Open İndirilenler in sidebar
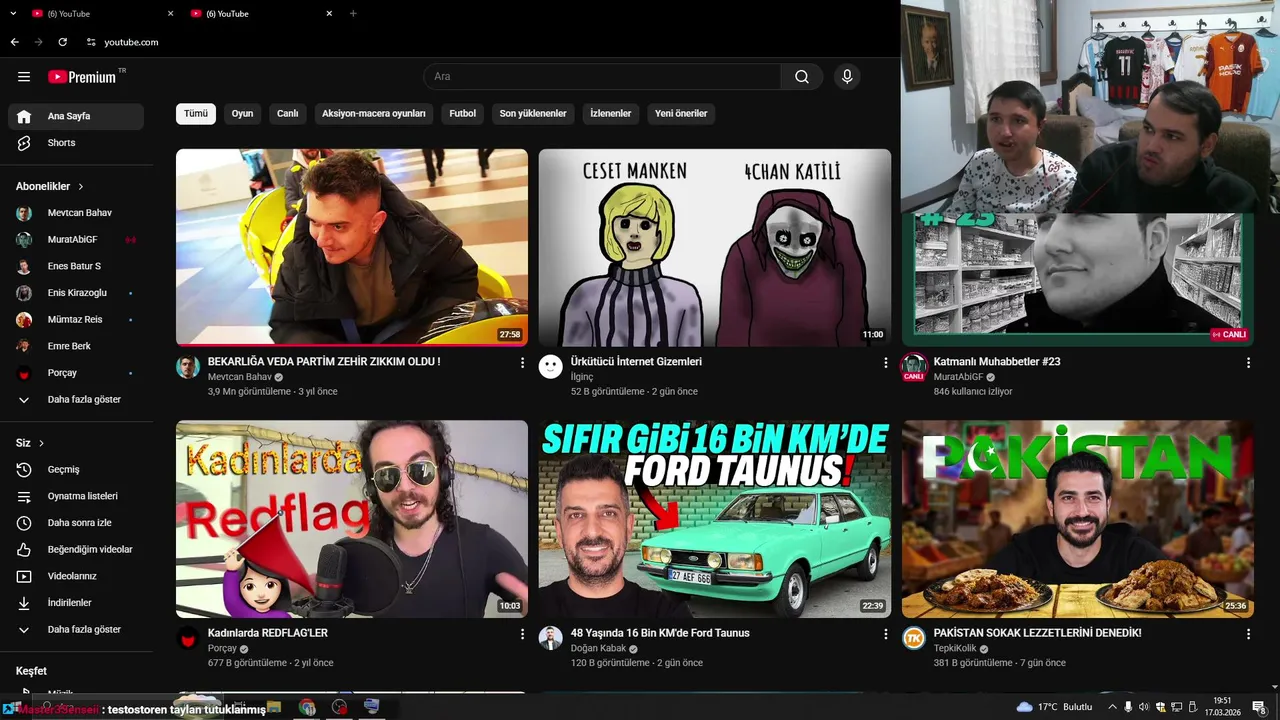This screenshot has width=1280, height=720. 76,603
